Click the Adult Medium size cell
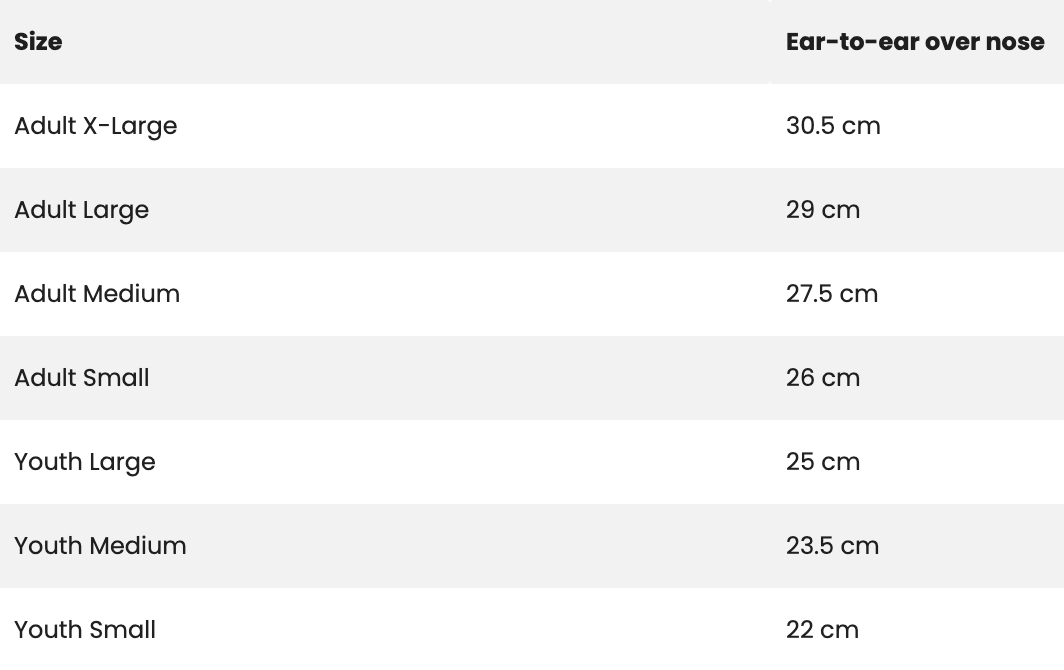Viewport: 1064px width, 670px height. [97, 294]
